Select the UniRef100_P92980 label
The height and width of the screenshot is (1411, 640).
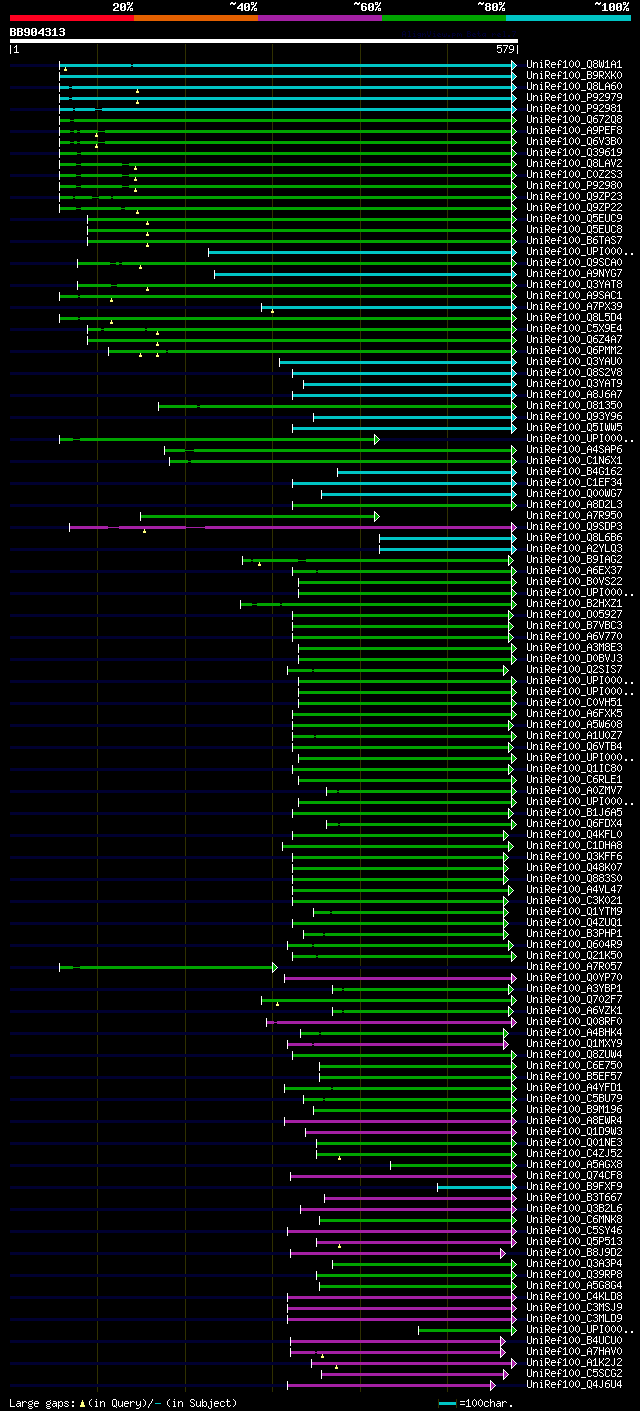(x=574, y=186)
